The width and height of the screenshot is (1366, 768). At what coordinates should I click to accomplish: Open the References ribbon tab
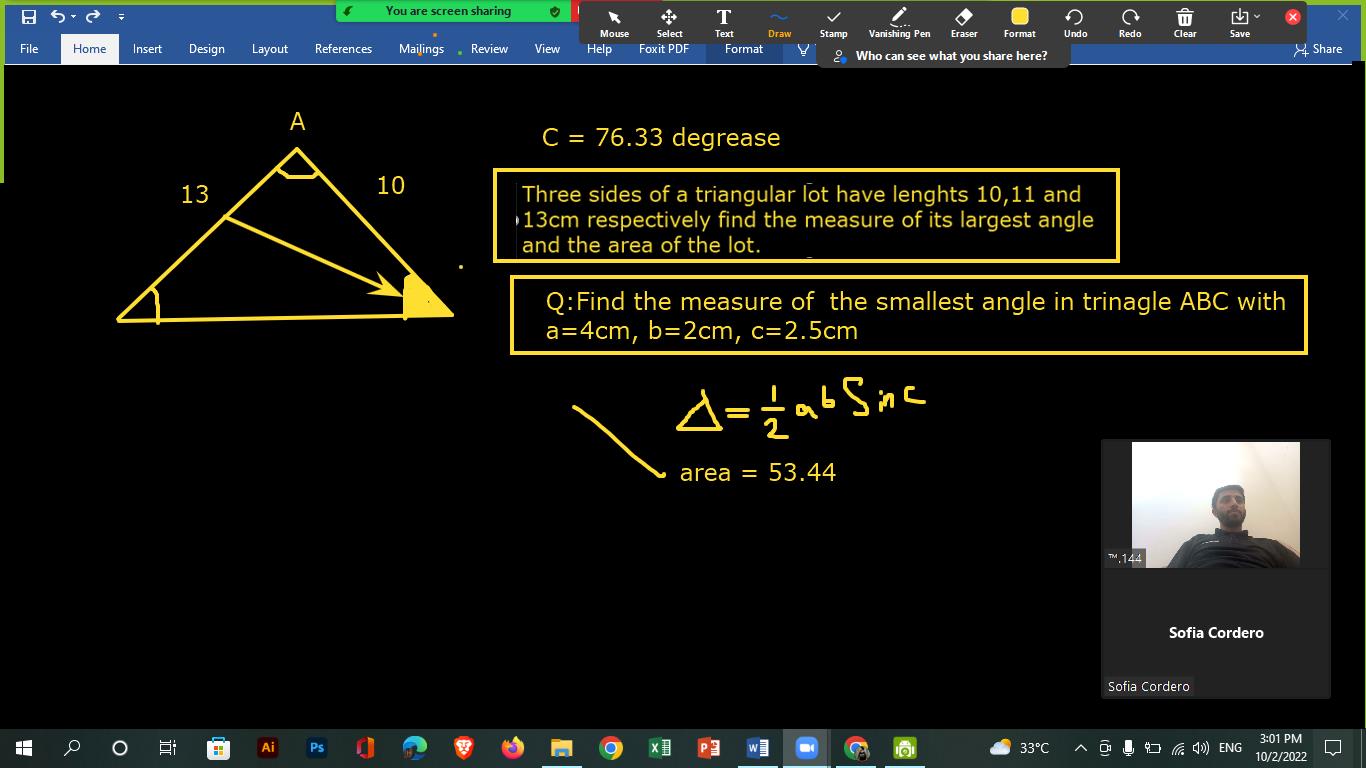tap(343, 49)
